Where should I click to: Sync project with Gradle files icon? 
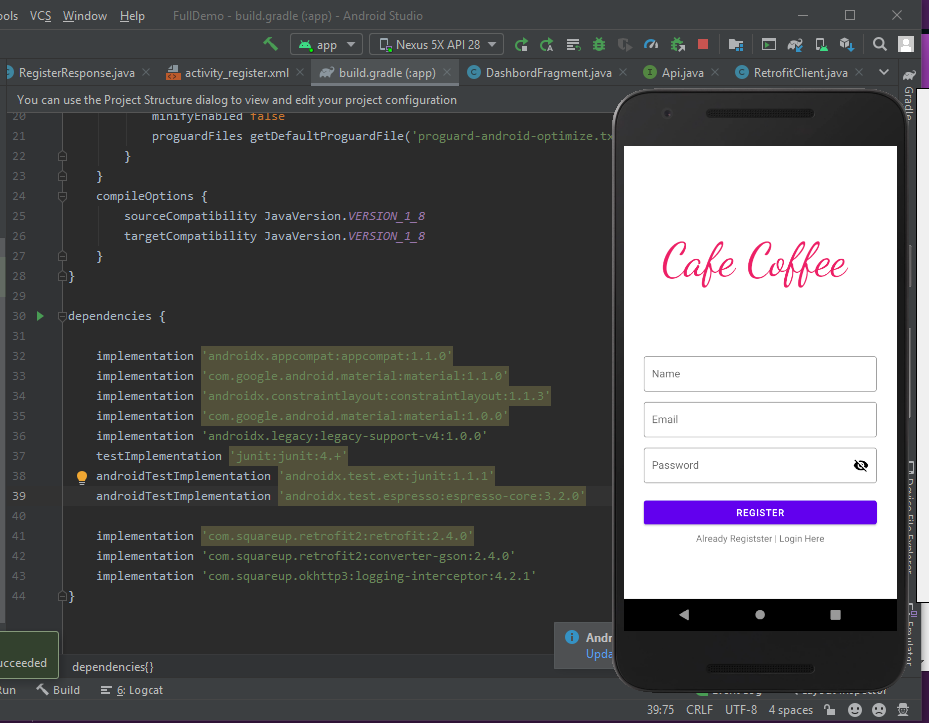[795, 44]
